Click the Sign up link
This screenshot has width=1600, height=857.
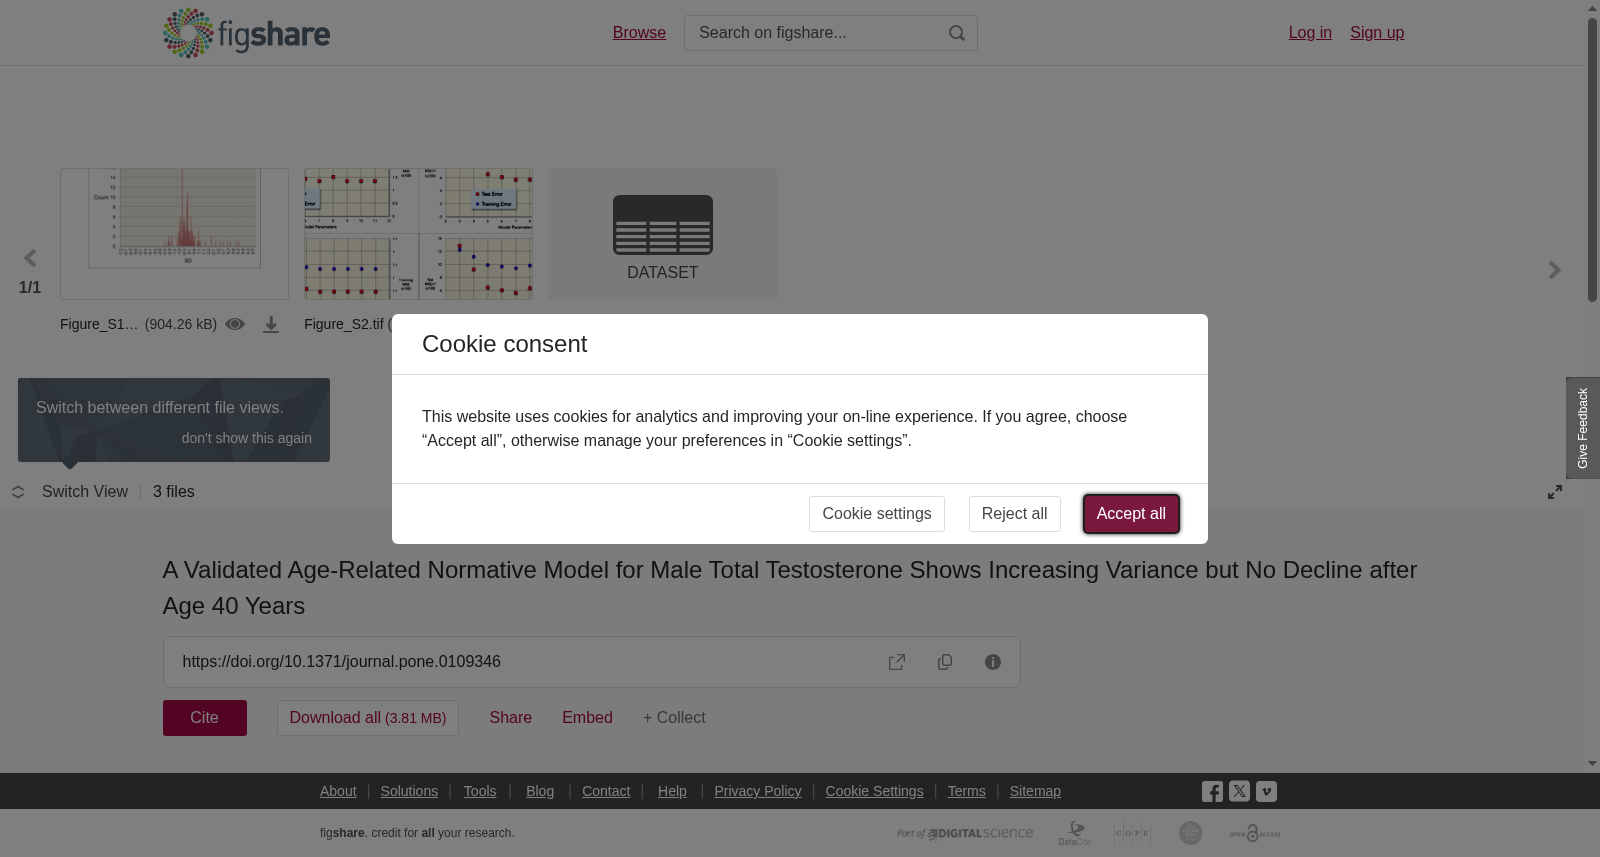point(1377,33)
